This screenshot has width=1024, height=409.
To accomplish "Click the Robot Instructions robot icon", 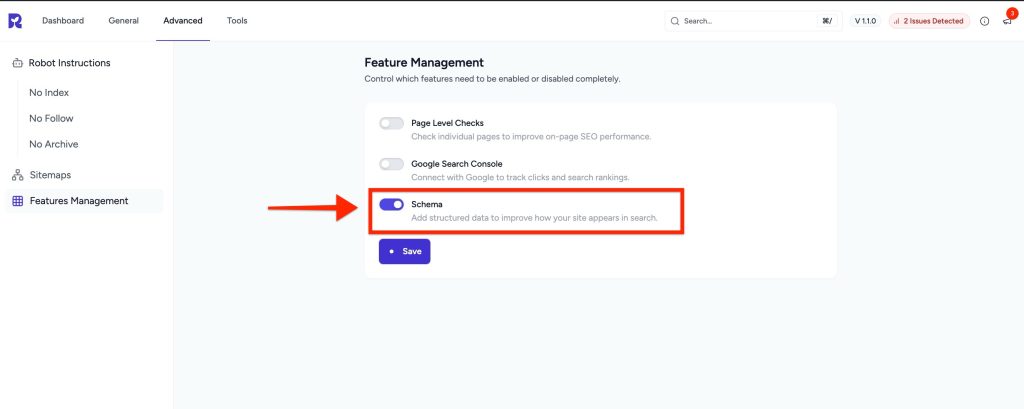I will coord(18,63).
